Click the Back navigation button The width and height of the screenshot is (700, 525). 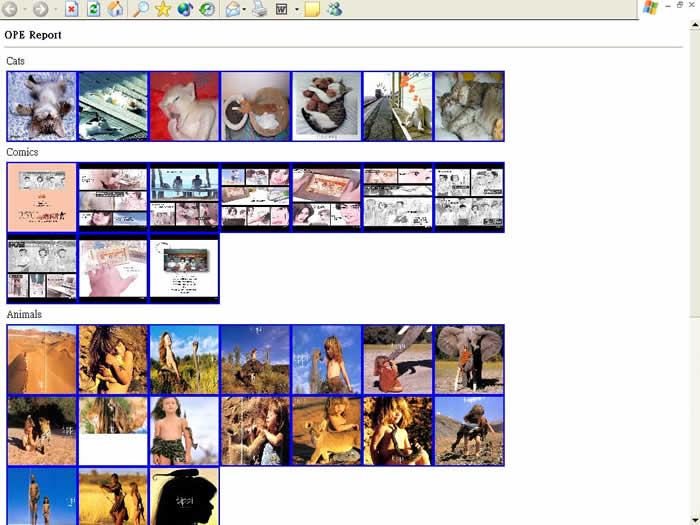click(x=10, y=9)
